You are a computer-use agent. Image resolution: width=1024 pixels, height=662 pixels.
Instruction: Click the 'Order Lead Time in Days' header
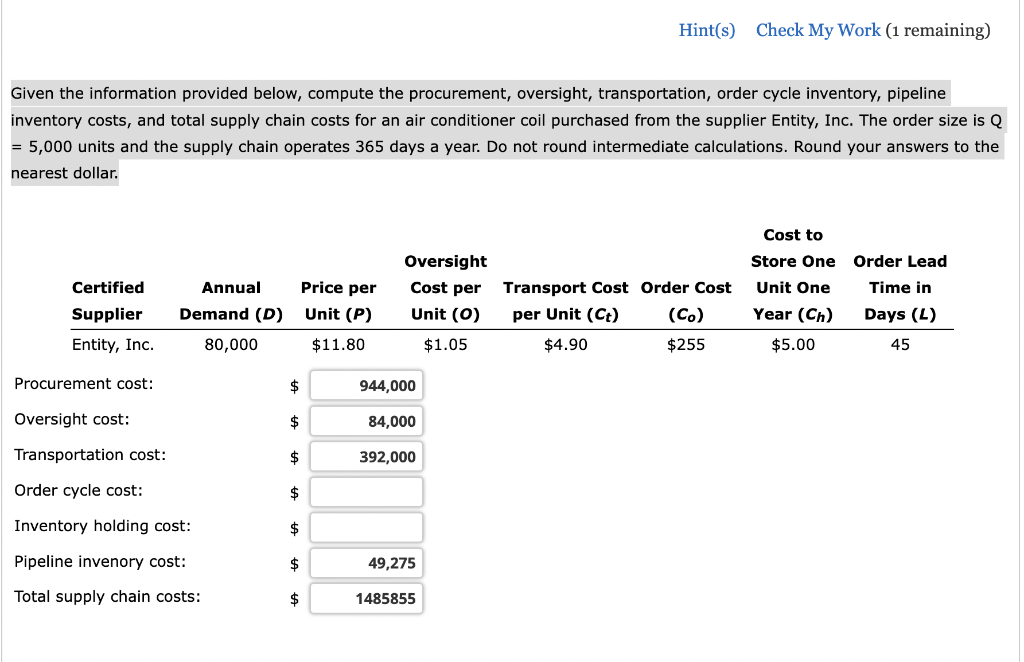pyautogui.click(x=900, y=288)
